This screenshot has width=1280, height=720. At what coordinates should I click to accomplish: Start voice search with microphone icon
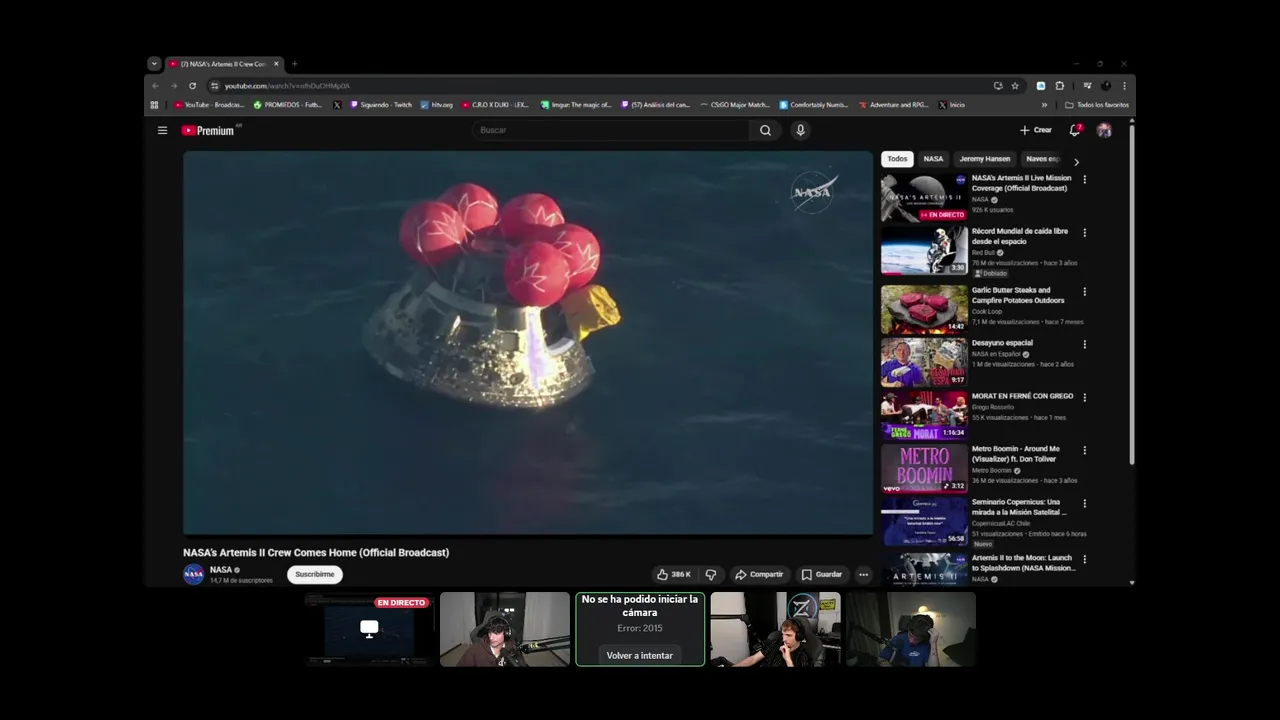coord(800,130)
